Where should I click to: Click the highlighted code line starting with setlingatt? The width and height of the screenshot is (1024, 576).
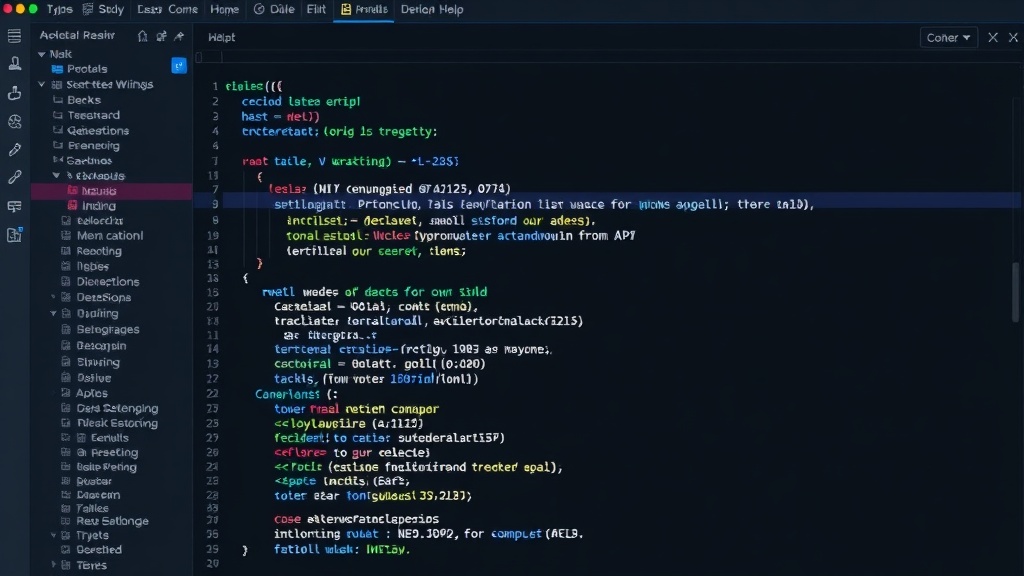pos(544,204)
